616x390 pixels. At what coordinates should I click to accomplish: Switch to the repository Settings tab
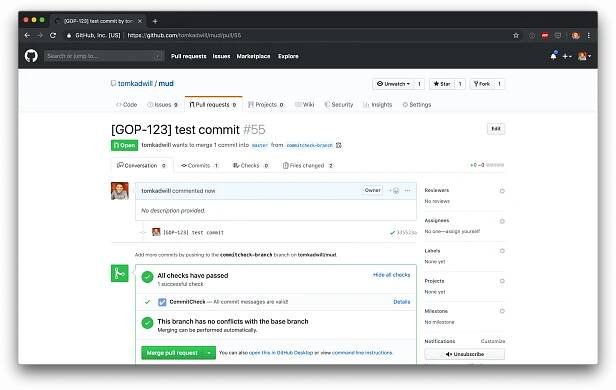tap(417, 104)
